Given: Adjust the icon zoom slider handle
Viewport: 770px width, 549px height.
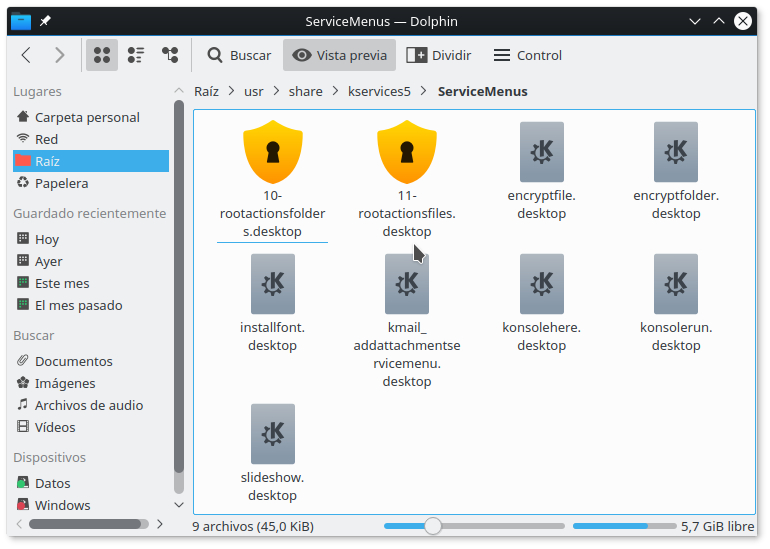Looking at the screenshot, I should pos(433,526).
